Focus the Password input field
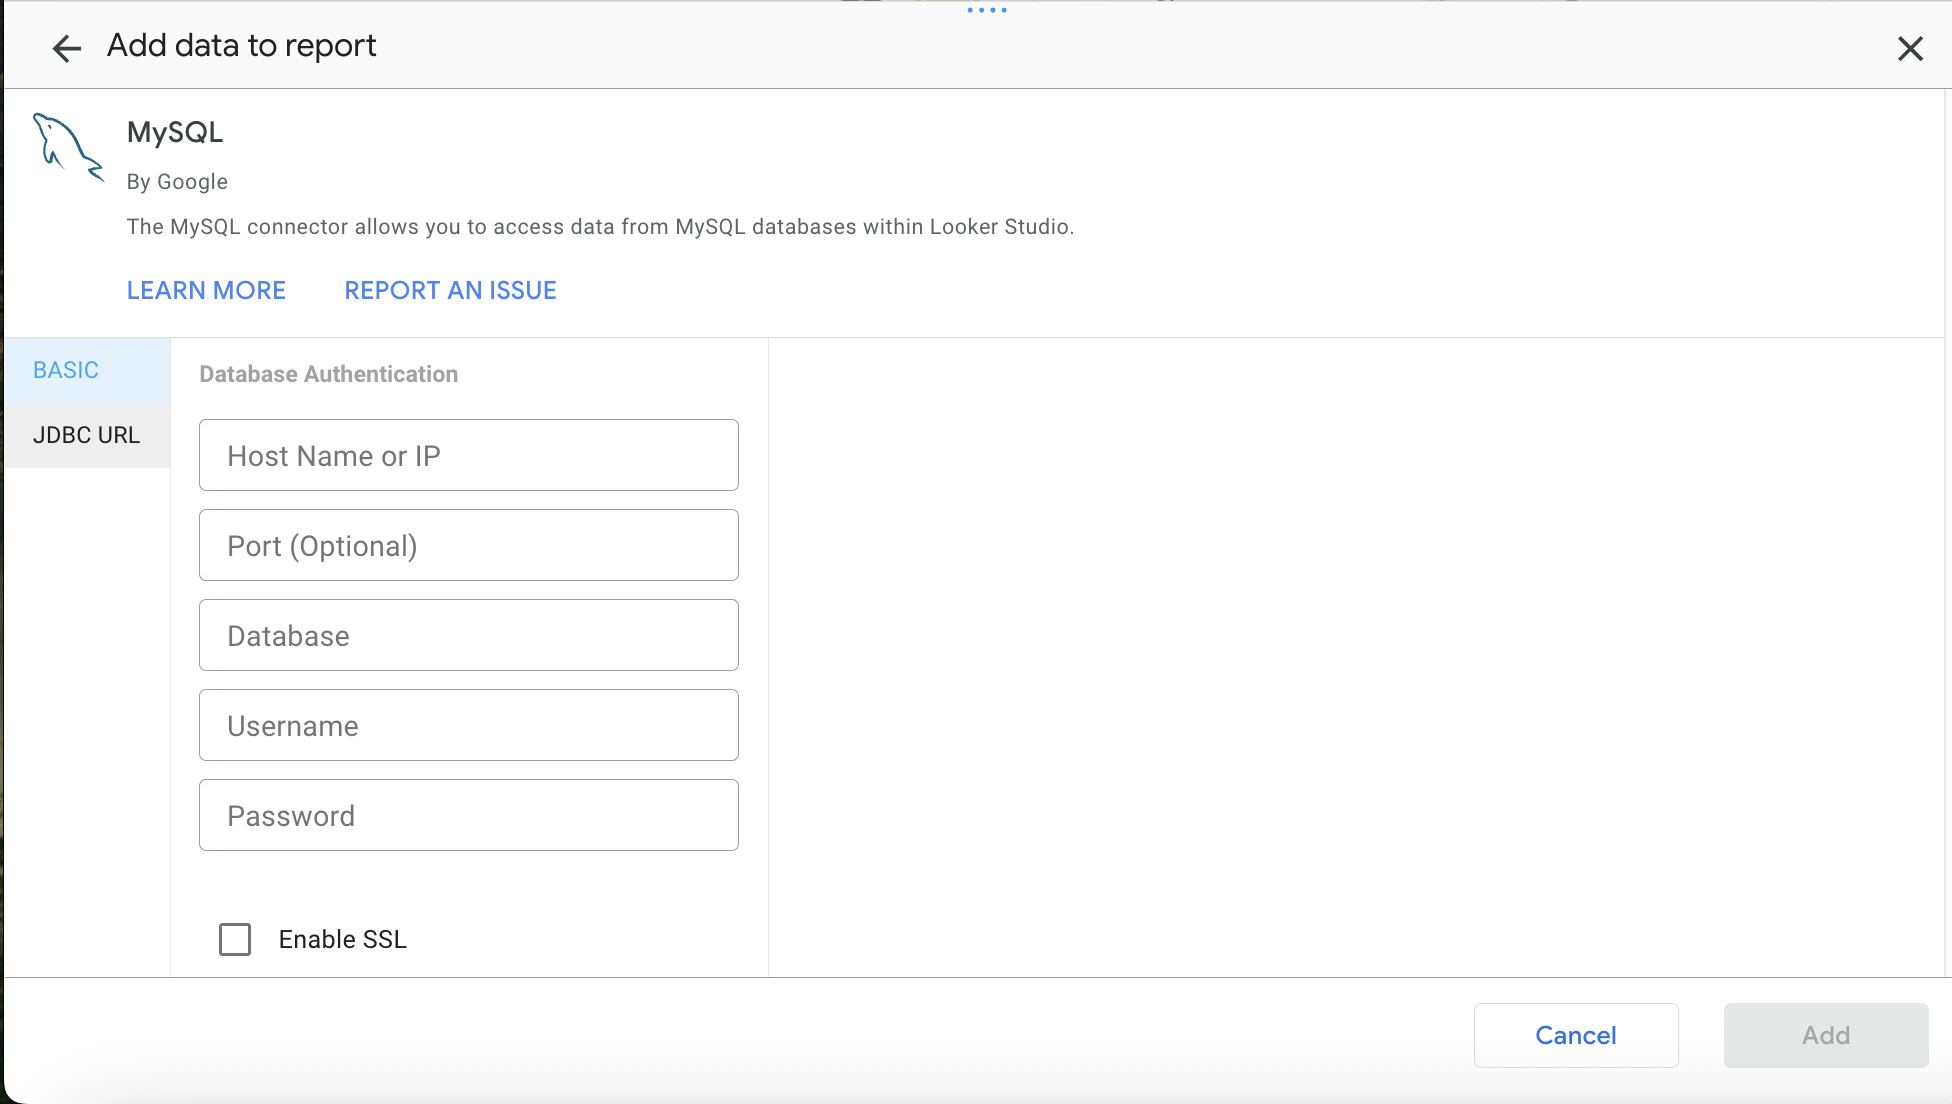The image size is (1952, 1104). pyautogui.click(x=468, y=815)
